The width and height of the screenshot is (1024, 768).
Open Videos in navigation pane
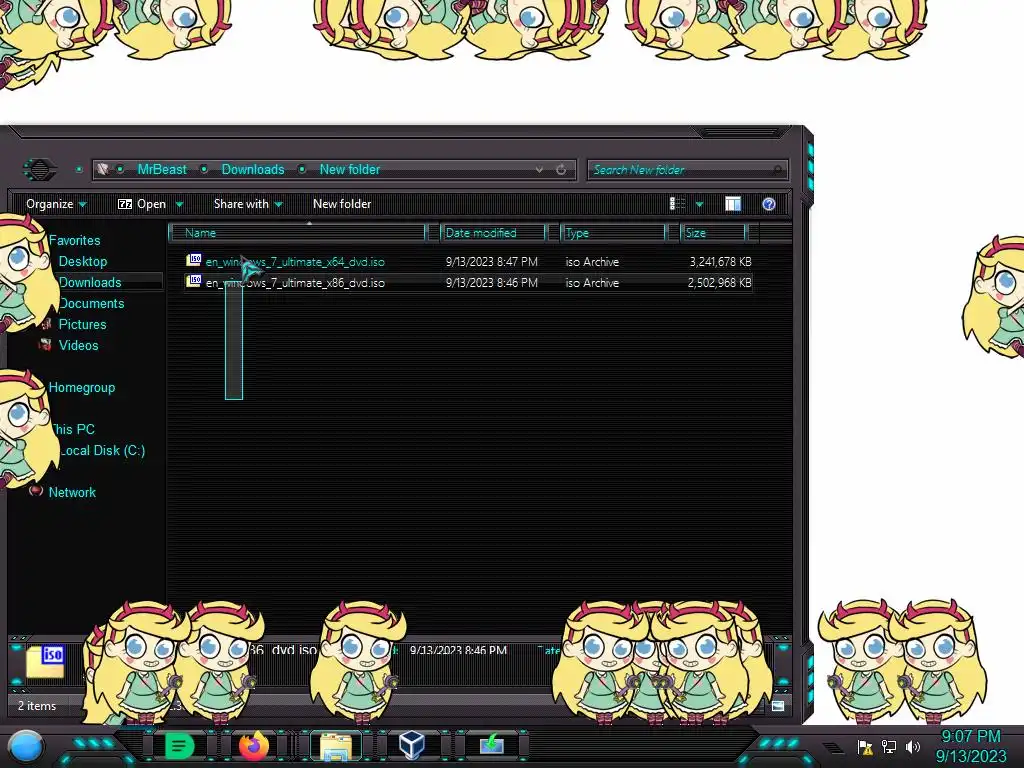pyautogui.click(x=78, y=345)
